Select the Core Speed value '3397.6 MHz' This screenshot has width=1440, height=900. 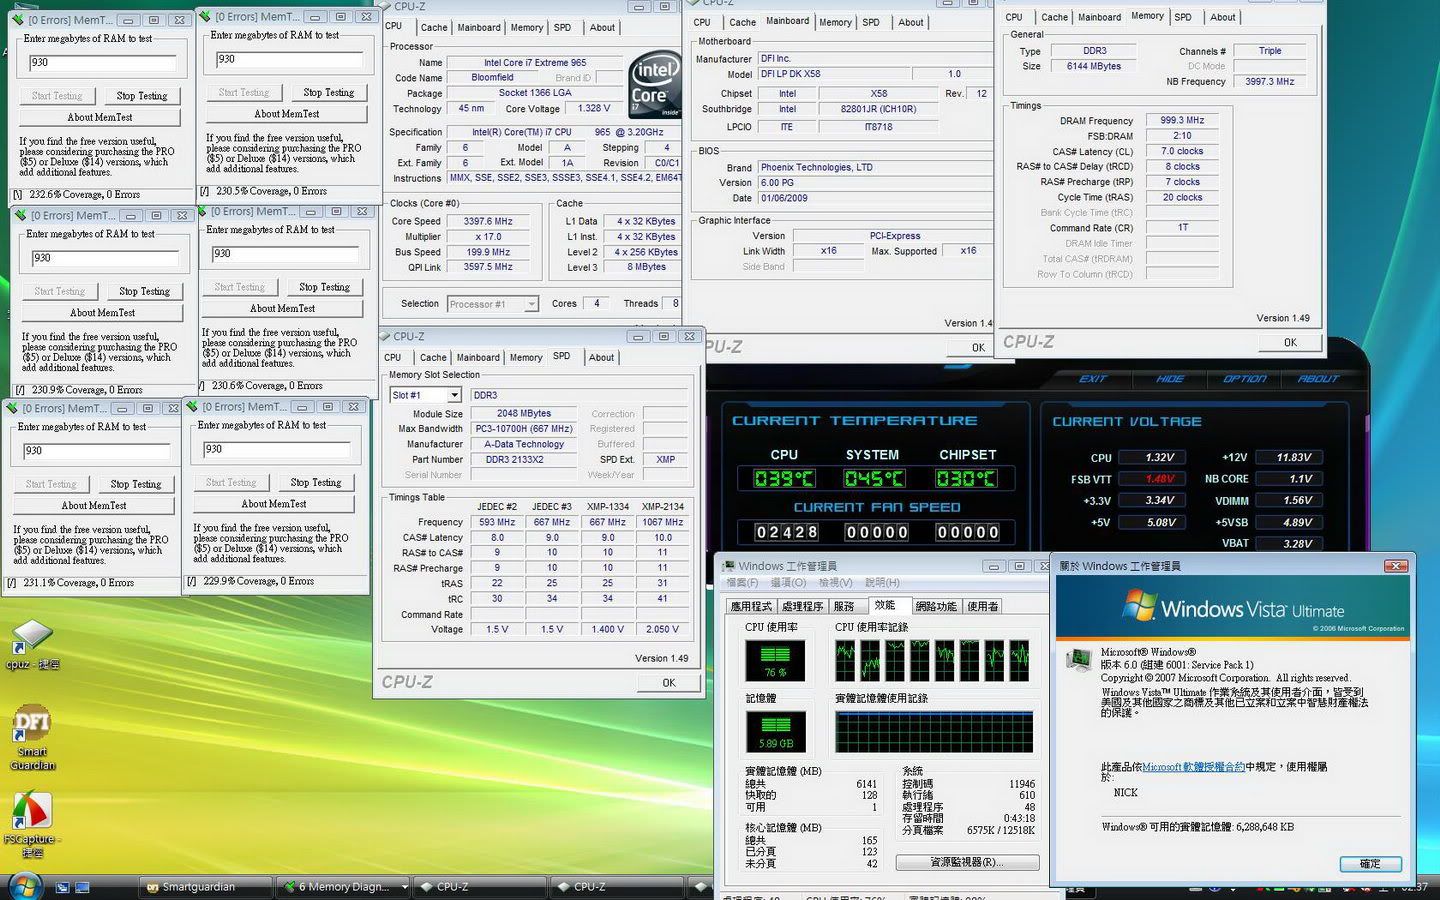(488, 222)
